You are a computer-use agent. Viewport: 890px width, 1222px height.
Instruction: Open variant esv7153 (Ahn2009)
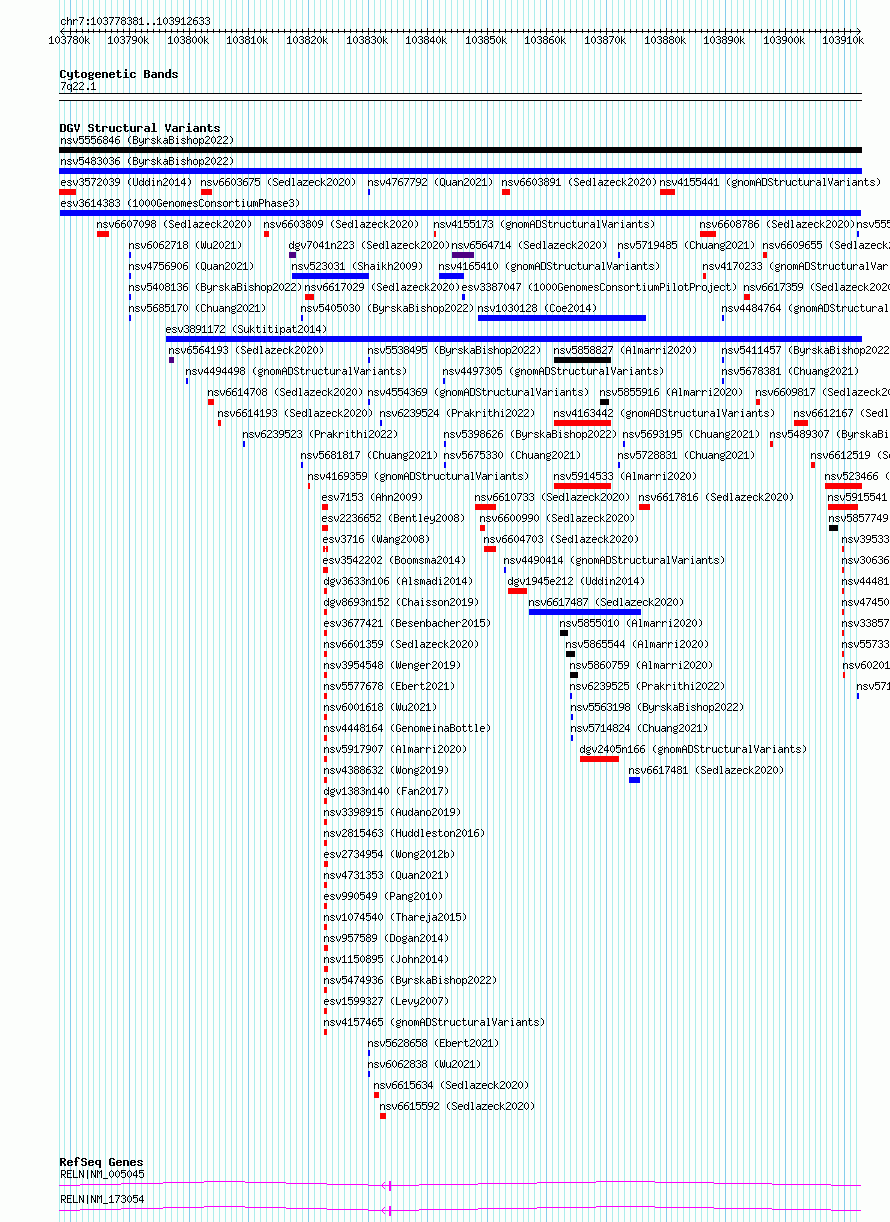(x=372, y=497)
